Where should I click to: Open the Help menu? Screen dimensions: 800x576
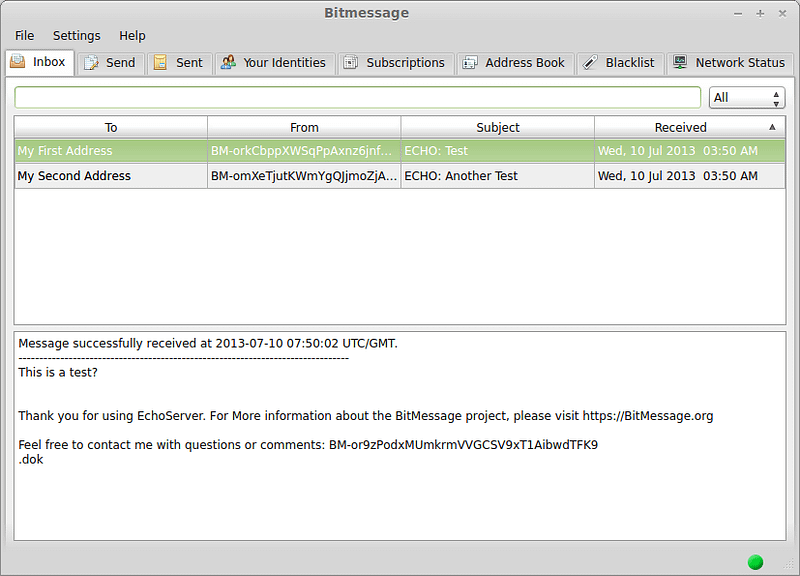click(x=132, y=36)
